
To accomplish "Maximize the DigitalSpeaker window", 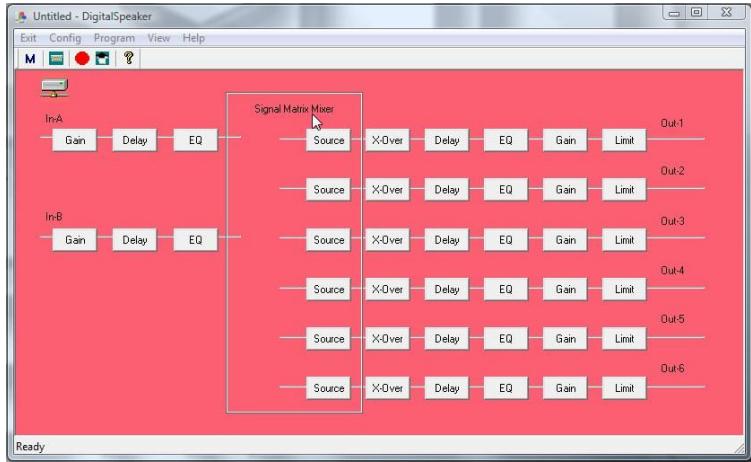I will click(x=696, y=12).
